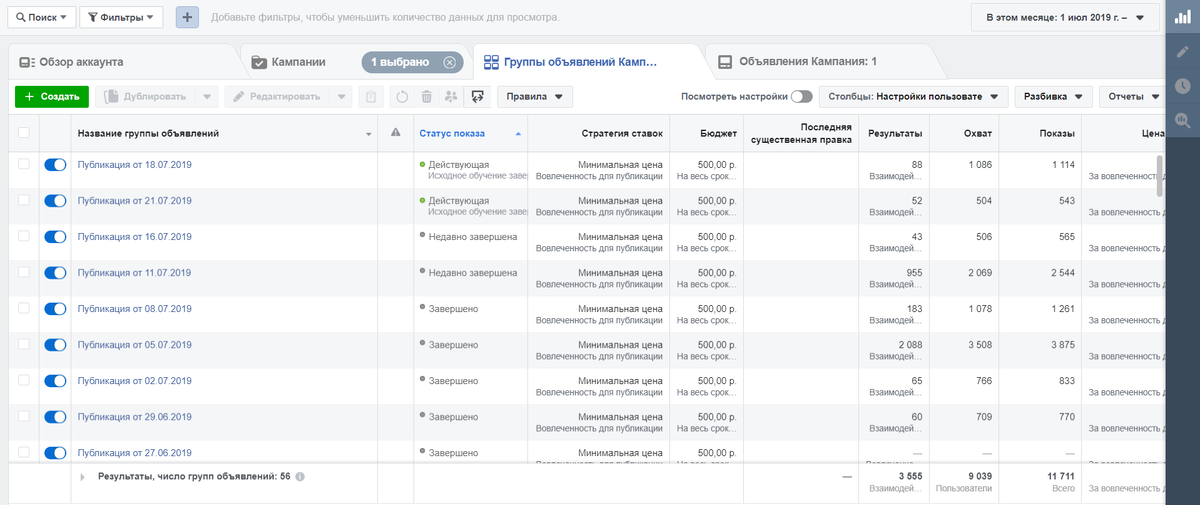Image resolution: width=1200 pixels, height=505 pixels.
Task: Open the date range 'В этом месяце' dropdown
Action: tap(1067, 17)
